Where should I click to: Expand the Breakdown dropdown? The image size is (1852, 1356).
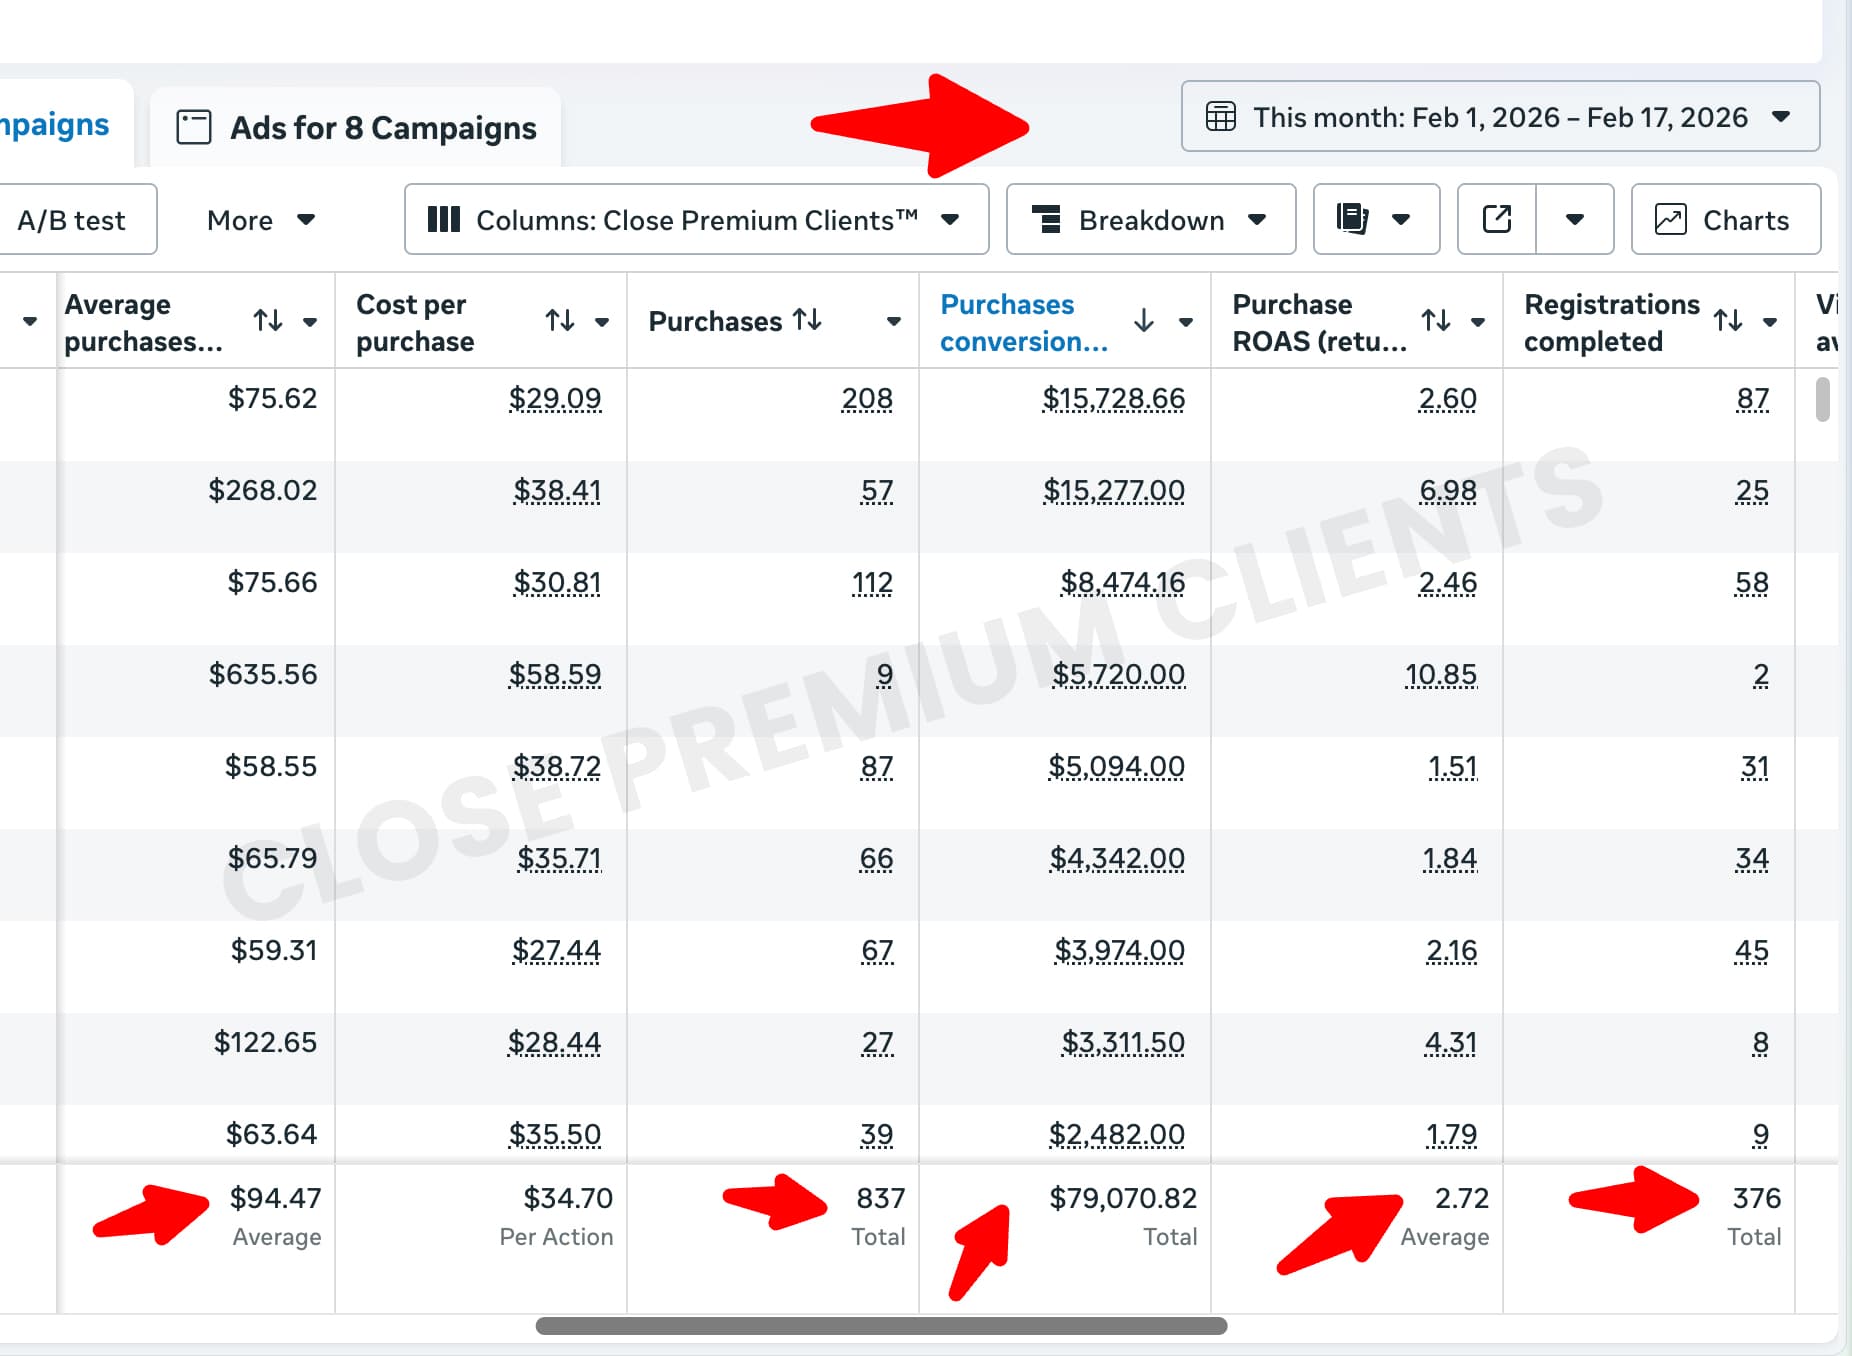[x=1151, y=220]
